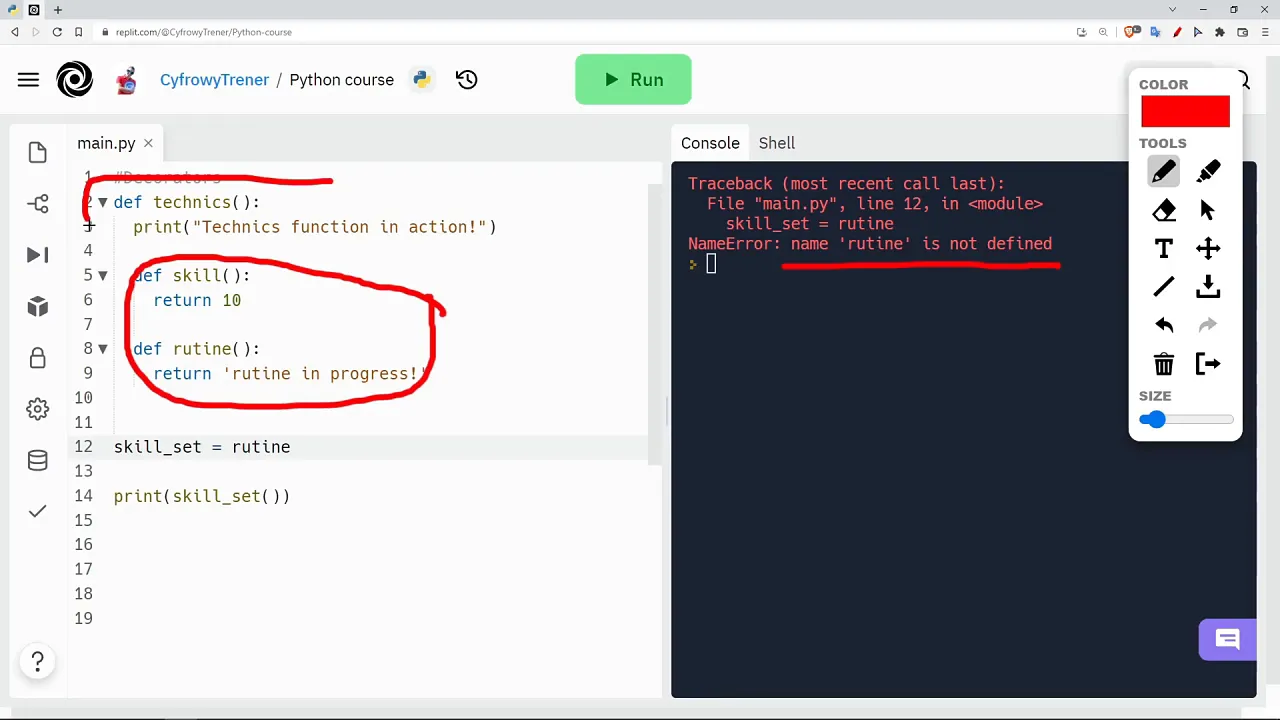The width and height of the screenshot is (1280, 720).
Task: Open the Database sidebar icon
Action: pos(38,460)
